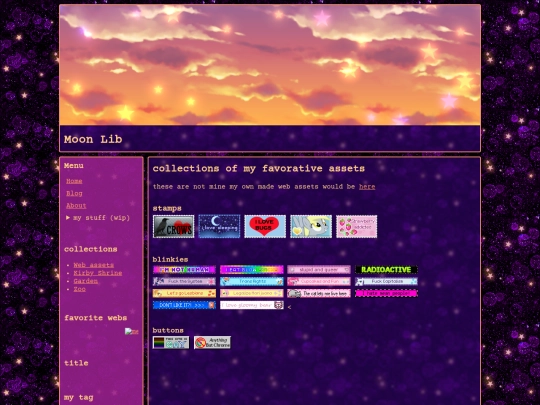Click the rainbow blinkie beside 'I'm Not Human'
This screenshot has width=540, height=405.
(252, 270)
